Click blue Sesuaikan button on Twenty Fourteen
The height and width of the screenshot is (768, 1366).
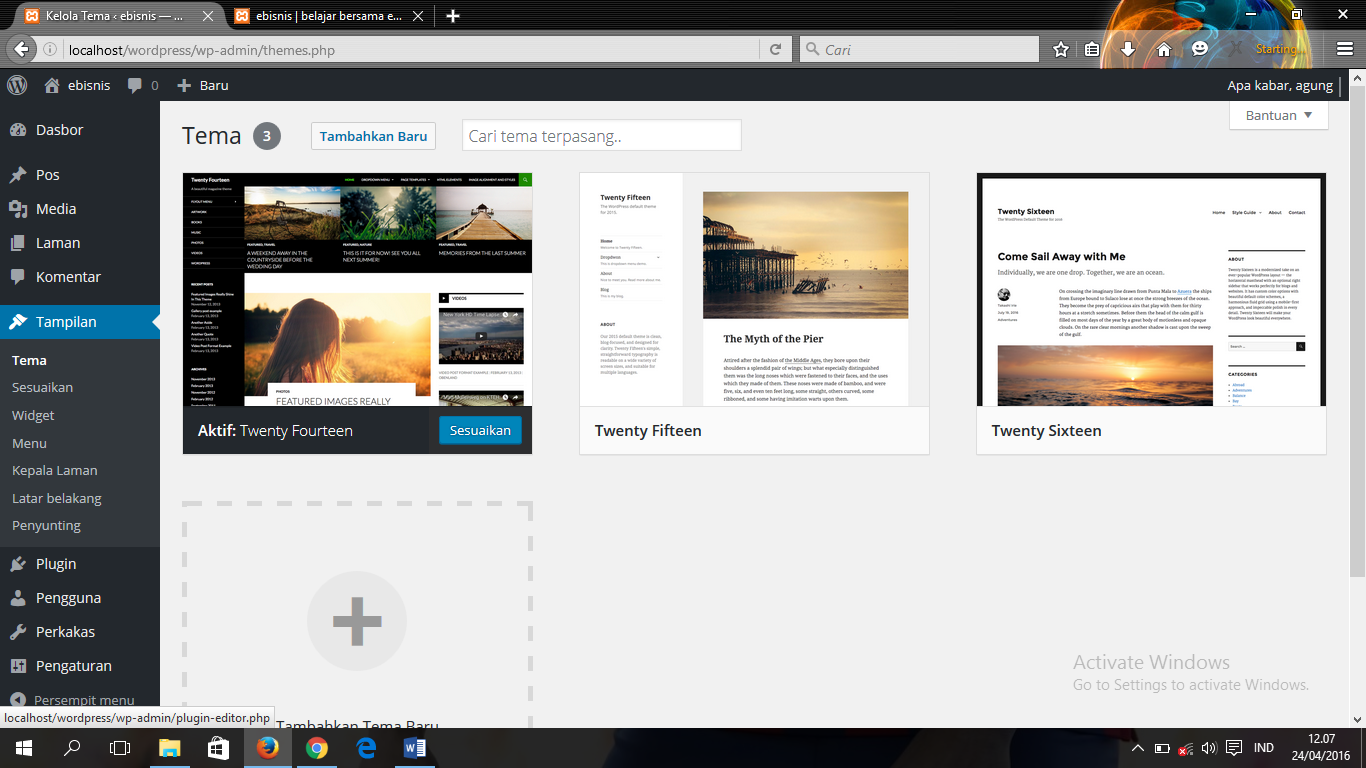pyautogui.click(x=480, y=431)
